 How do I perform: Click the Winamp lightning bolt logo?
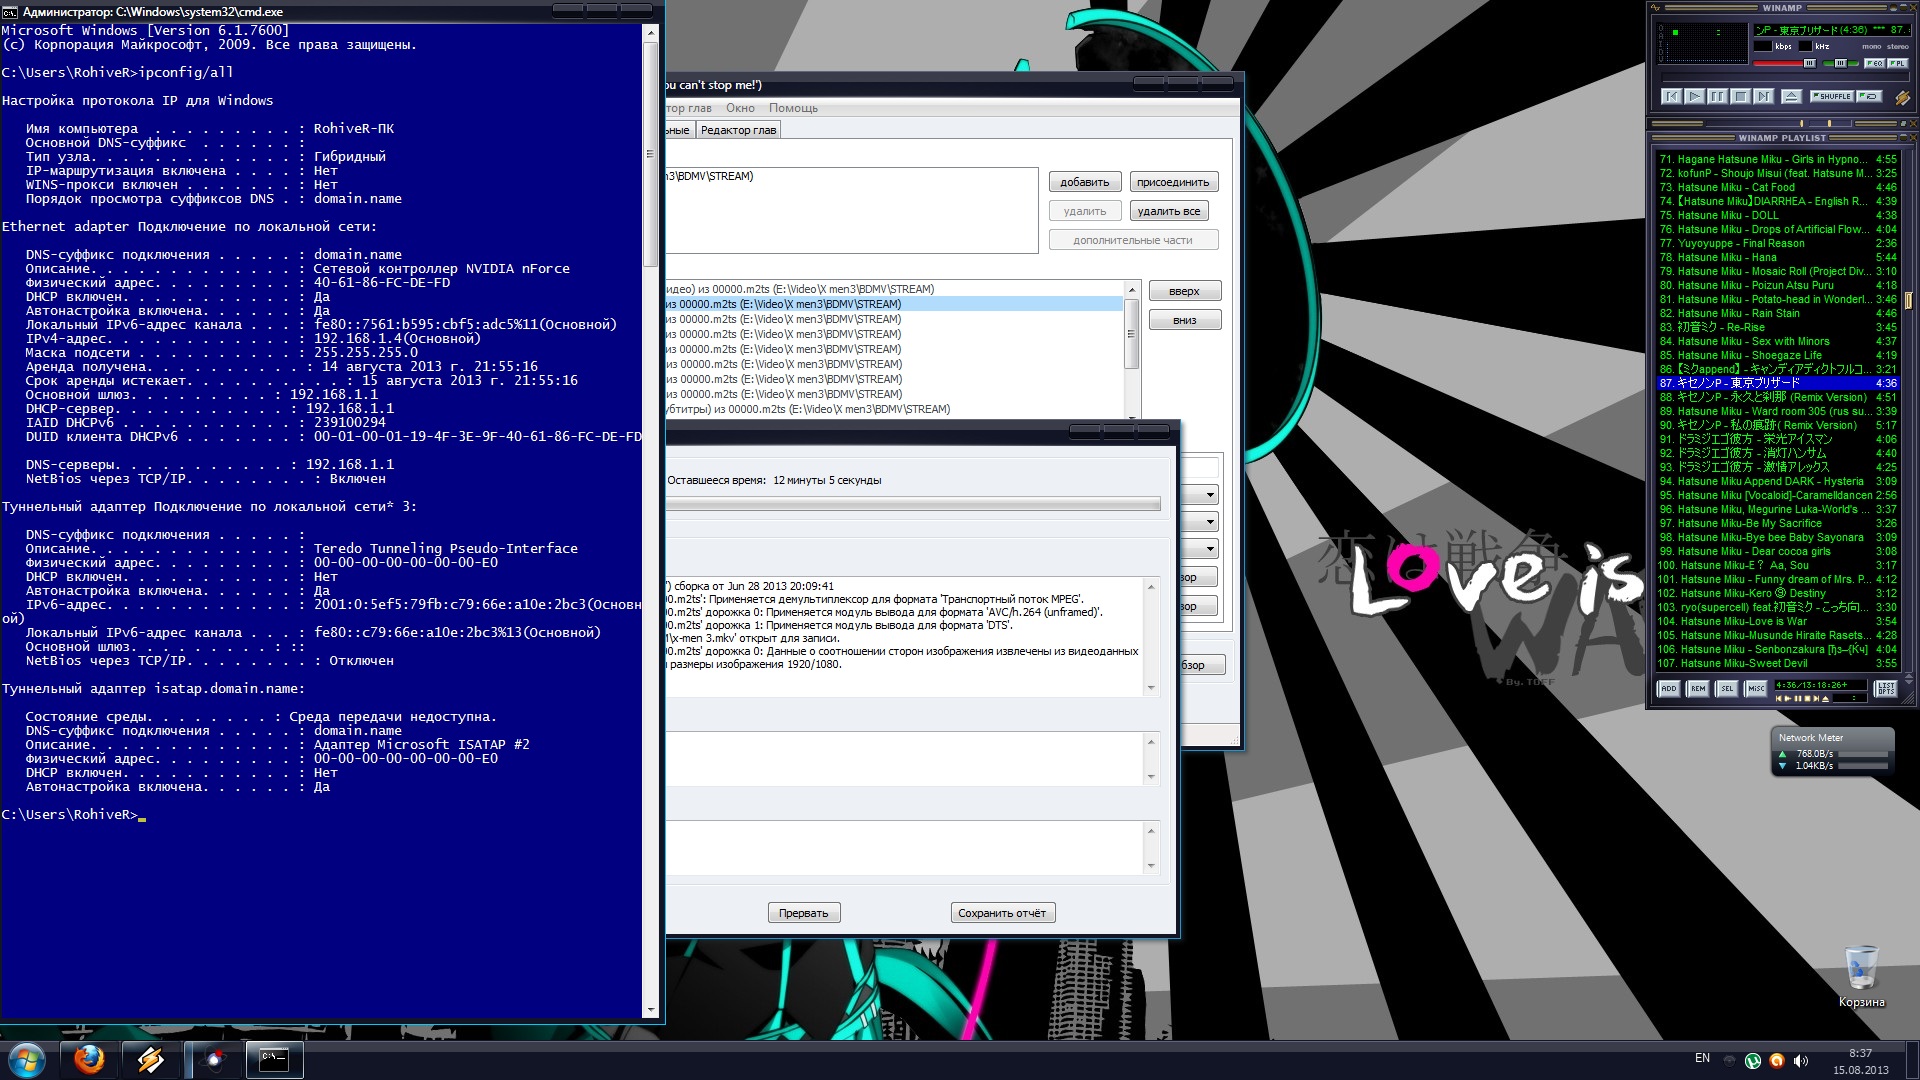(1902, 97)
